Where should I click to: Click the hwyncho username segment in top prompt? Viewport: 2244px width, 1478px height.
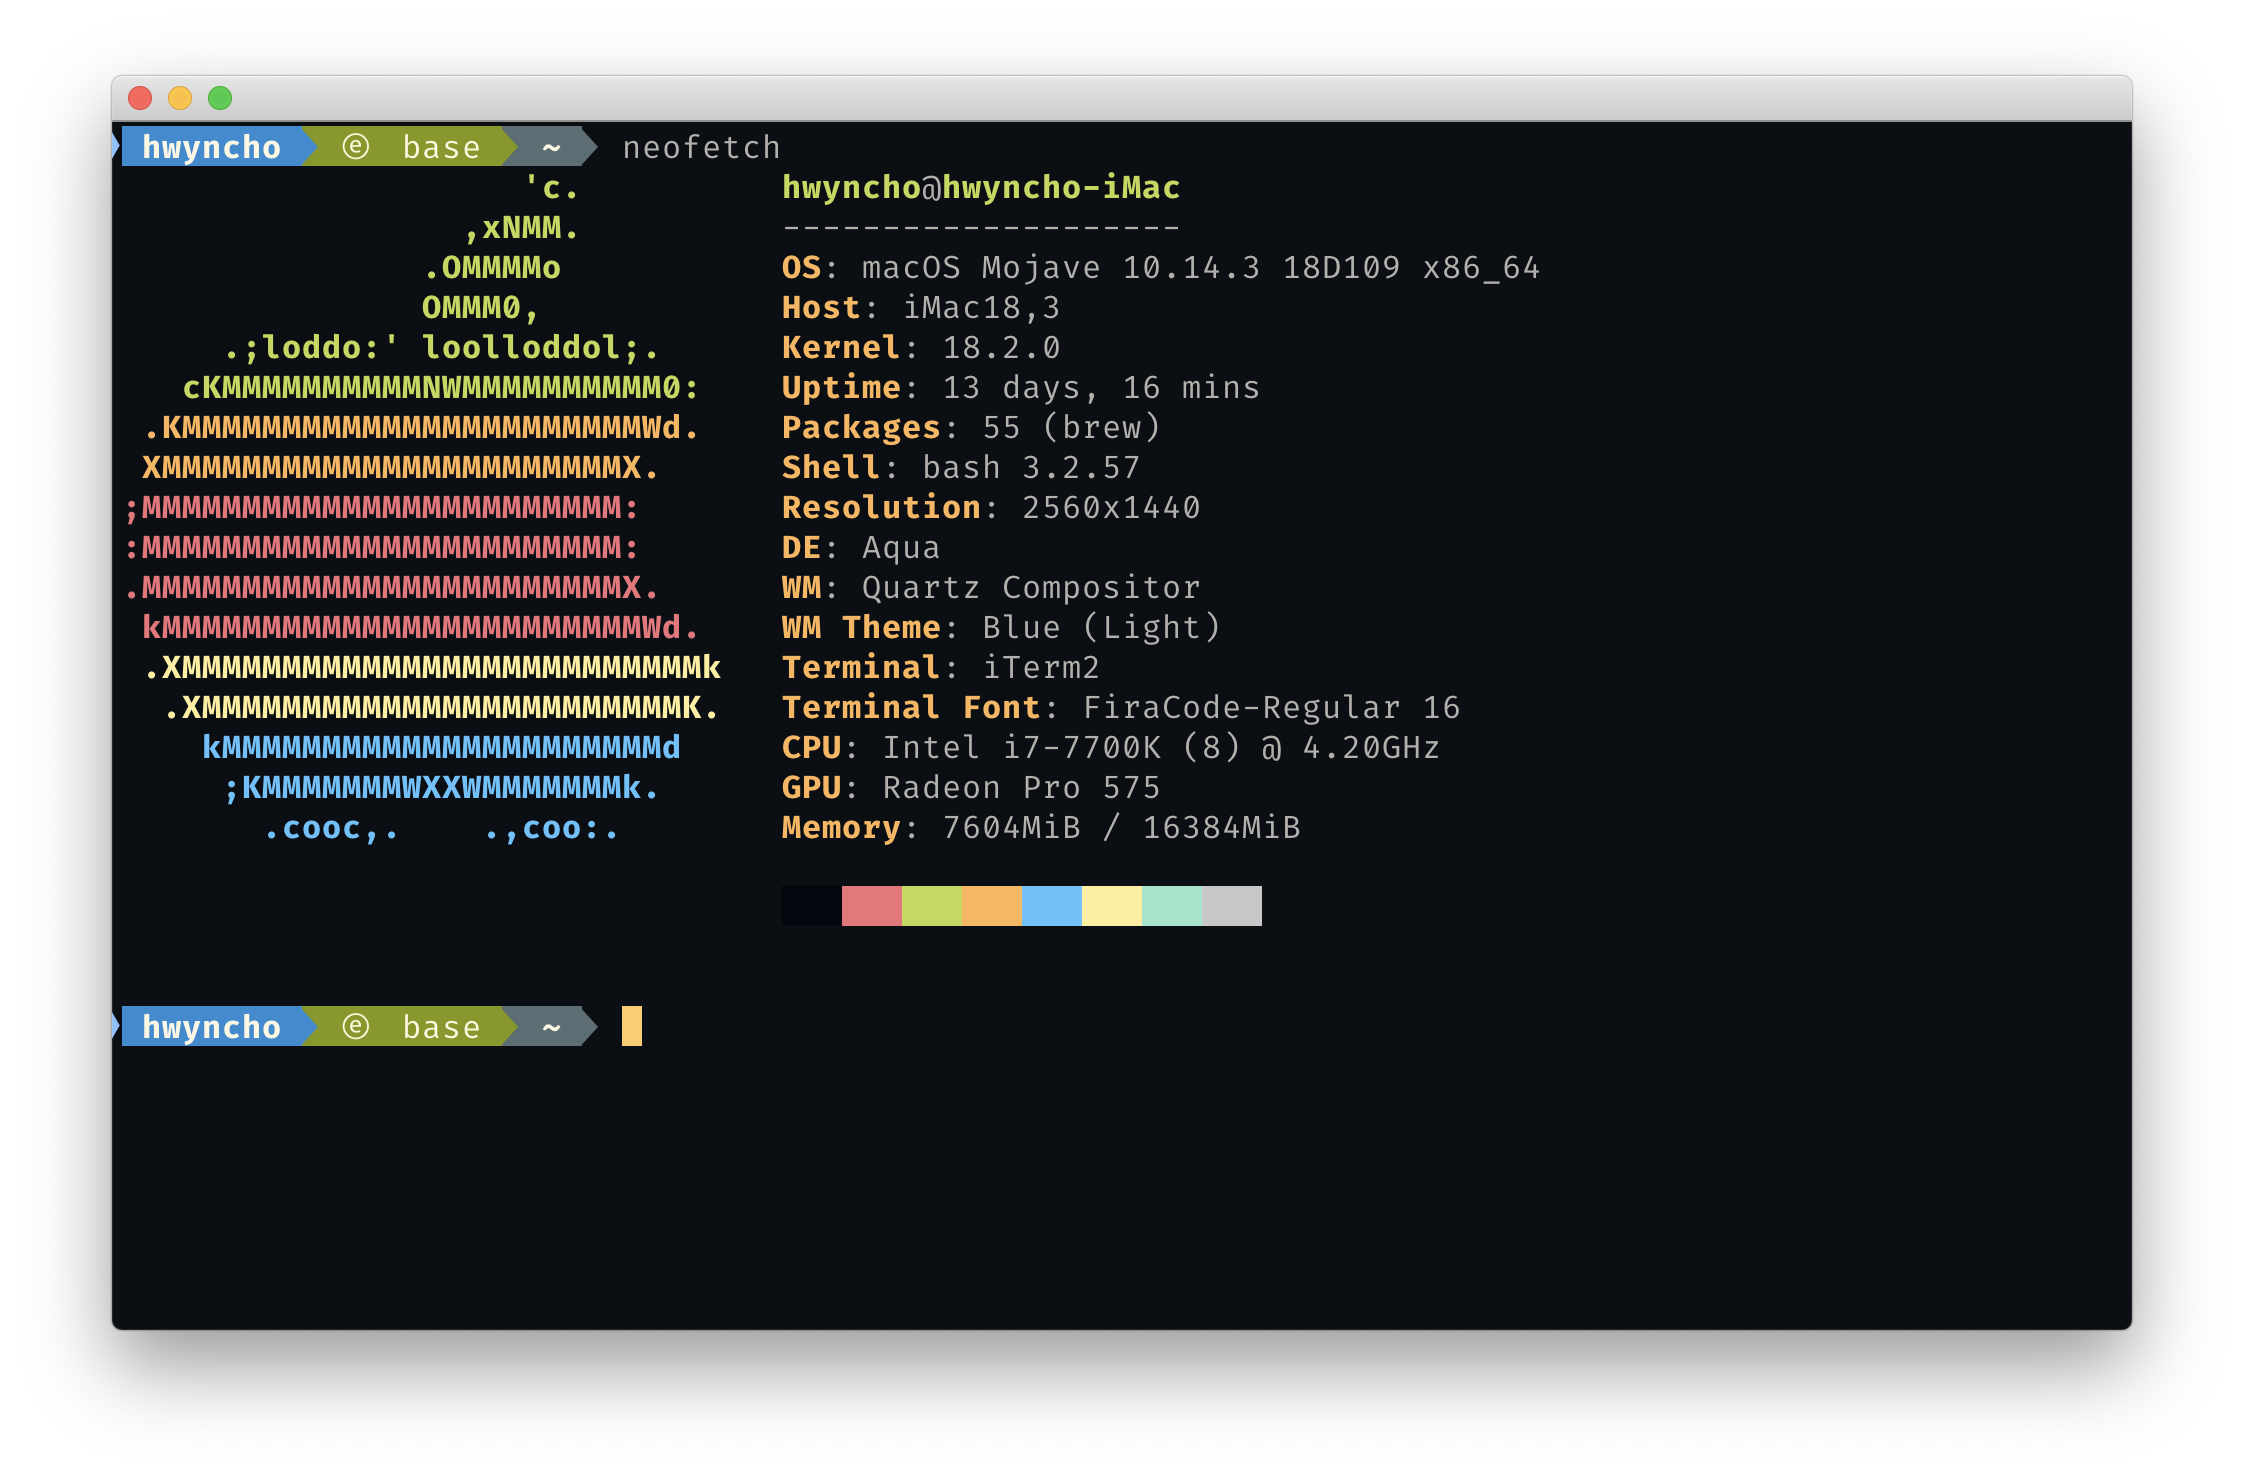[x=211, y=147]
